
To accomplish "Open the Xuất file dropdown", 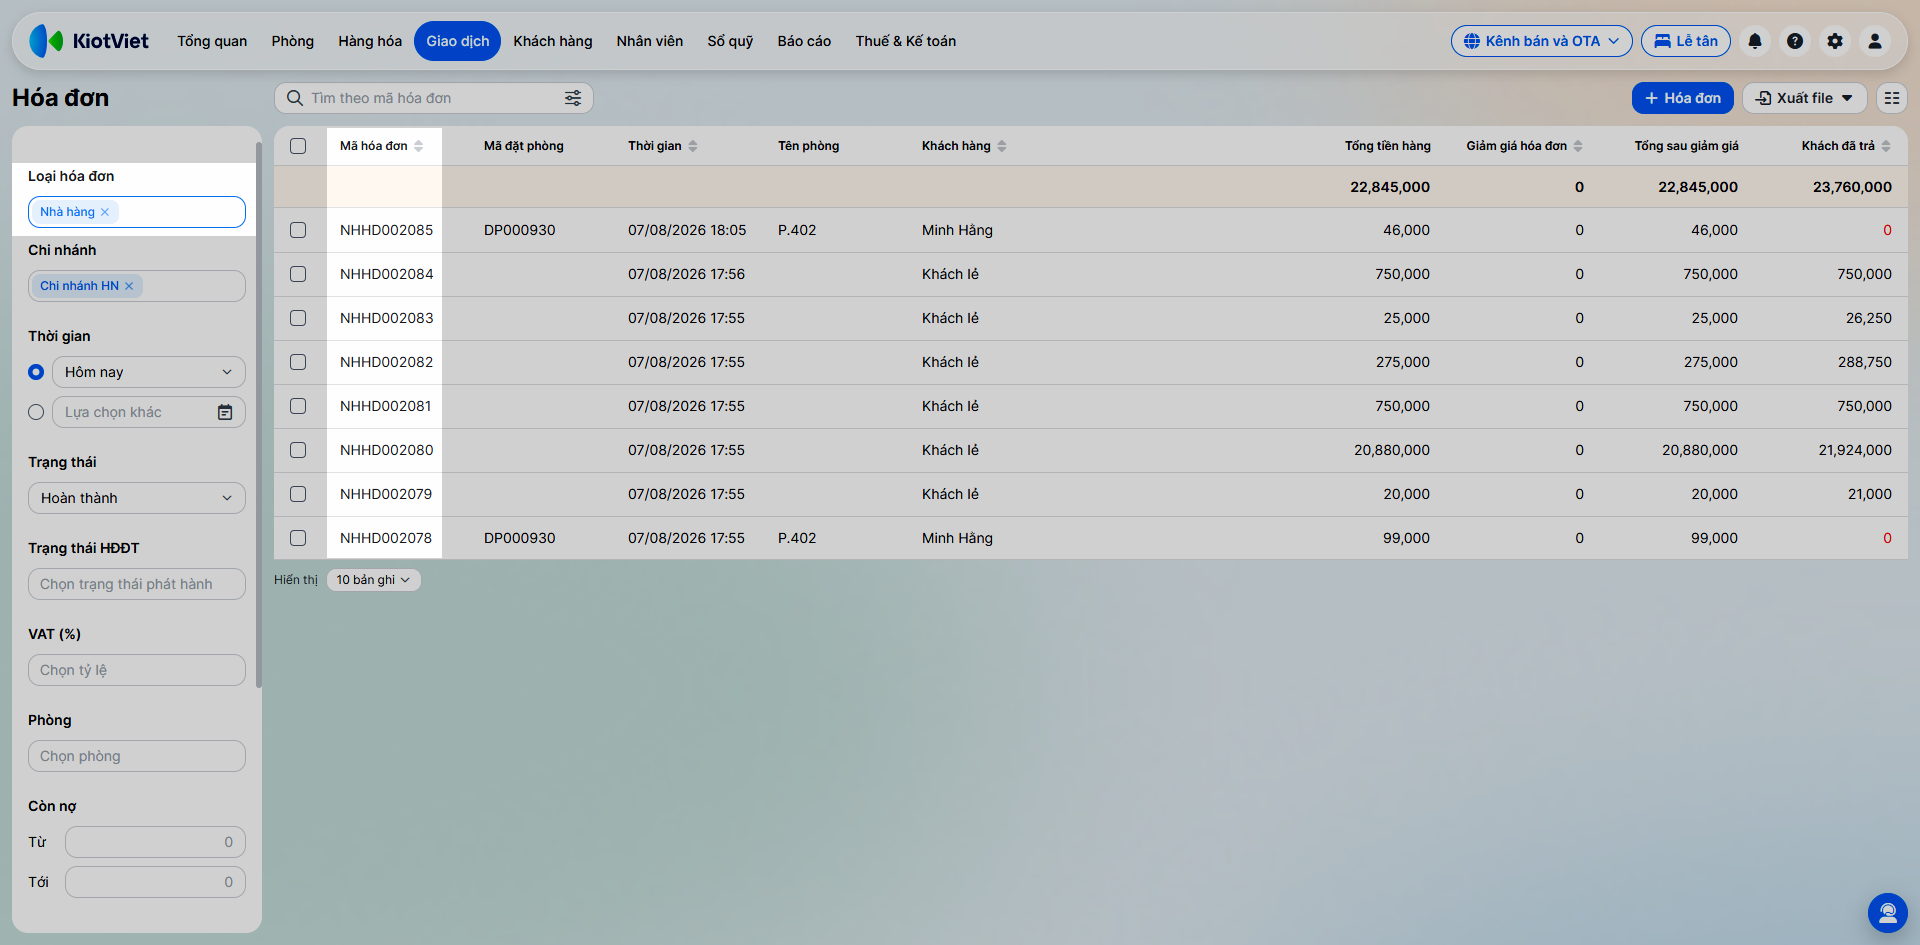I will (1804, 98).
